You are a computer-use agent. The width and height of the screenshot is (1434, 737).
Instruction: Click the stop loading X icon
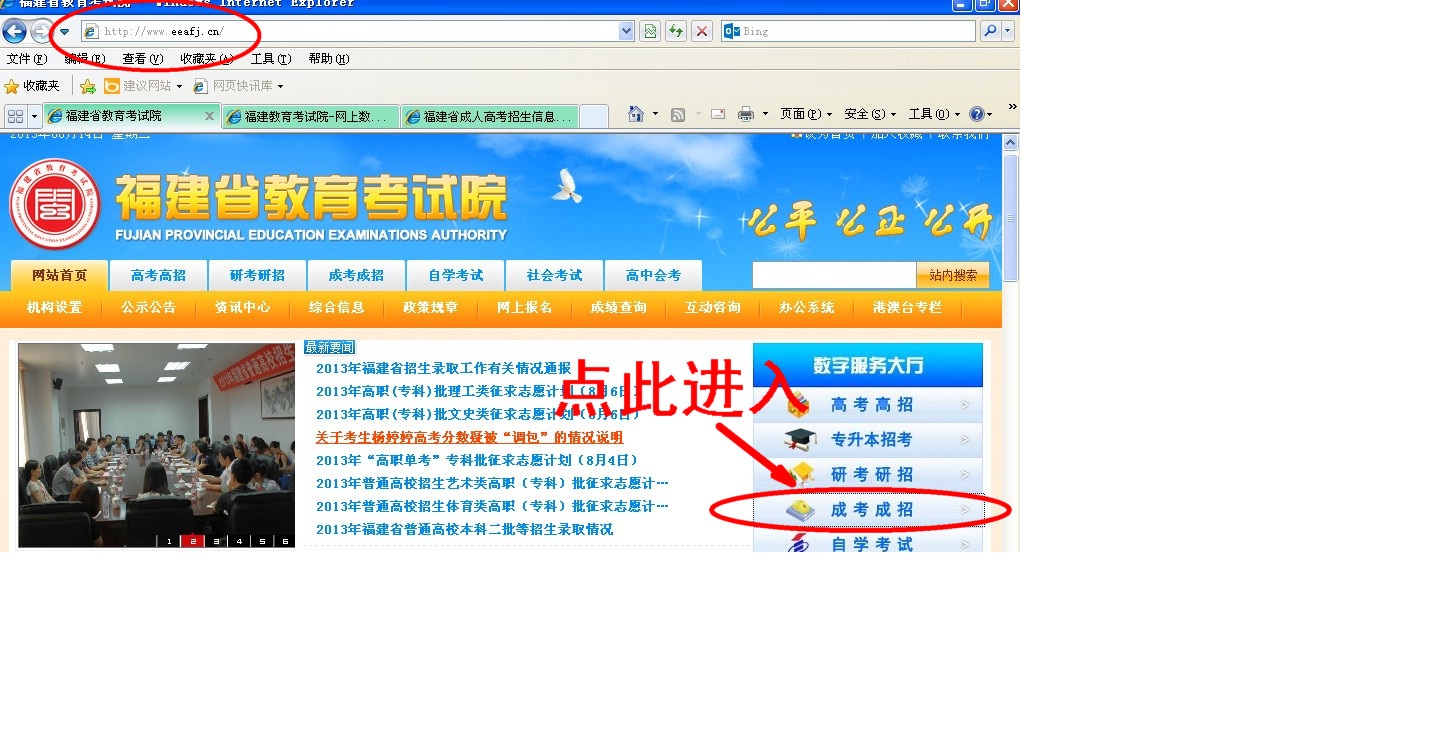(x=702, y=31)
